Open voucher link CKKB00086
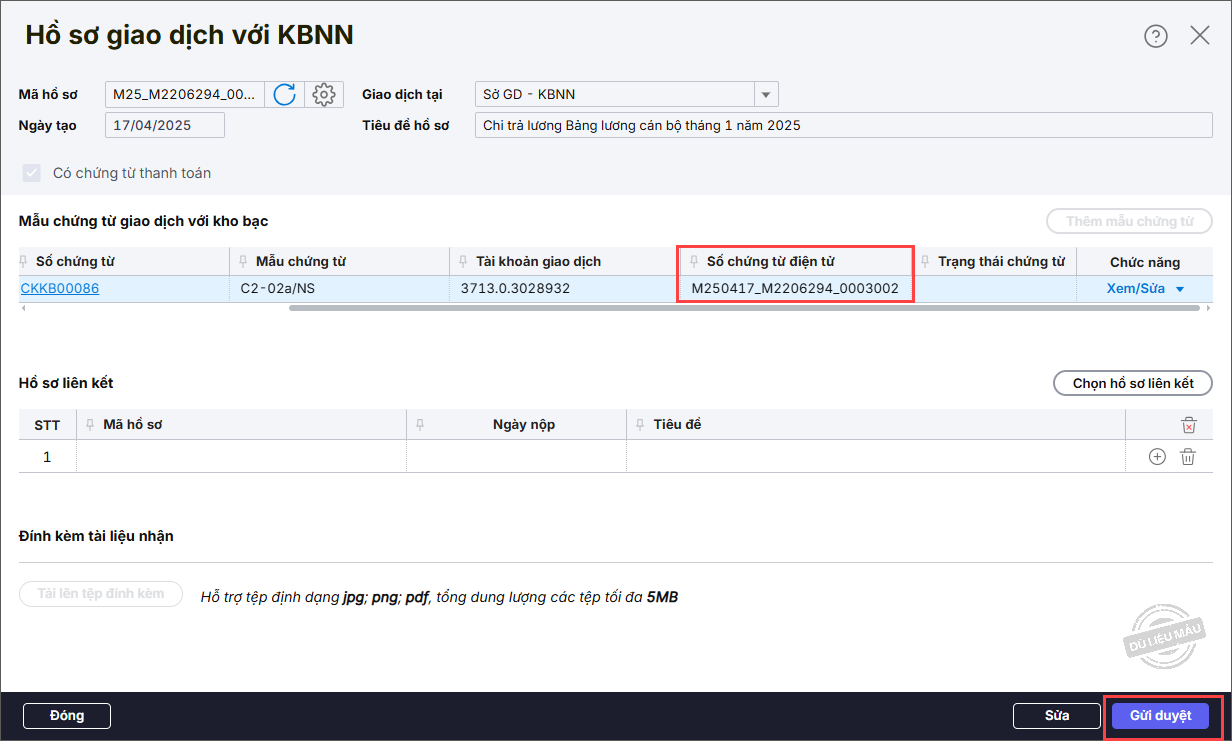 pyautogui.click(x=60, y=289)
